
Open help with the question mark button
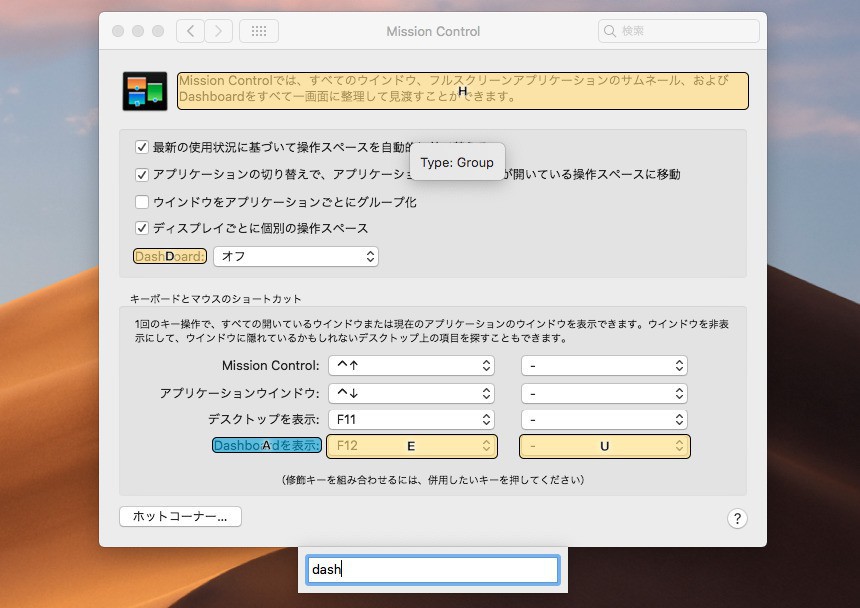[737, 518]
